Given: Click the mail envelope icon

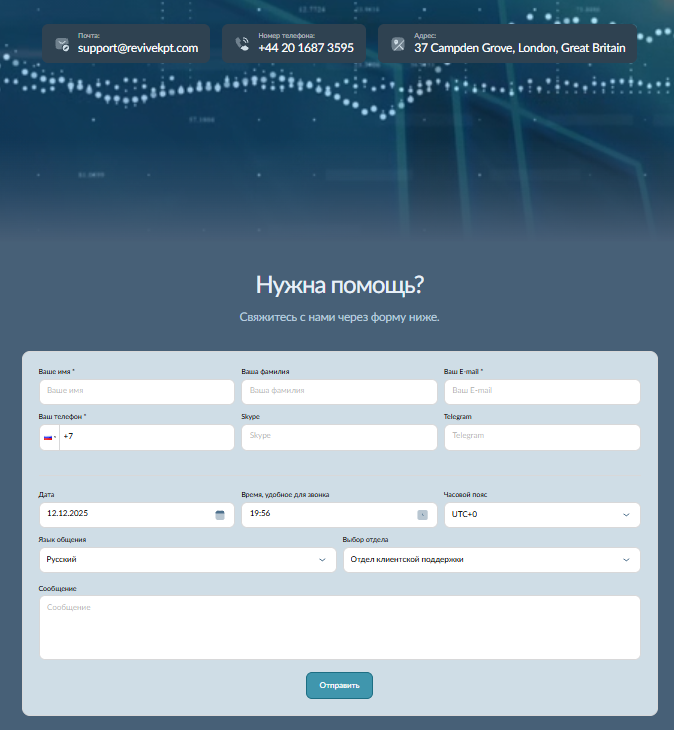Looking at the screenshot, I should [62, 45].
